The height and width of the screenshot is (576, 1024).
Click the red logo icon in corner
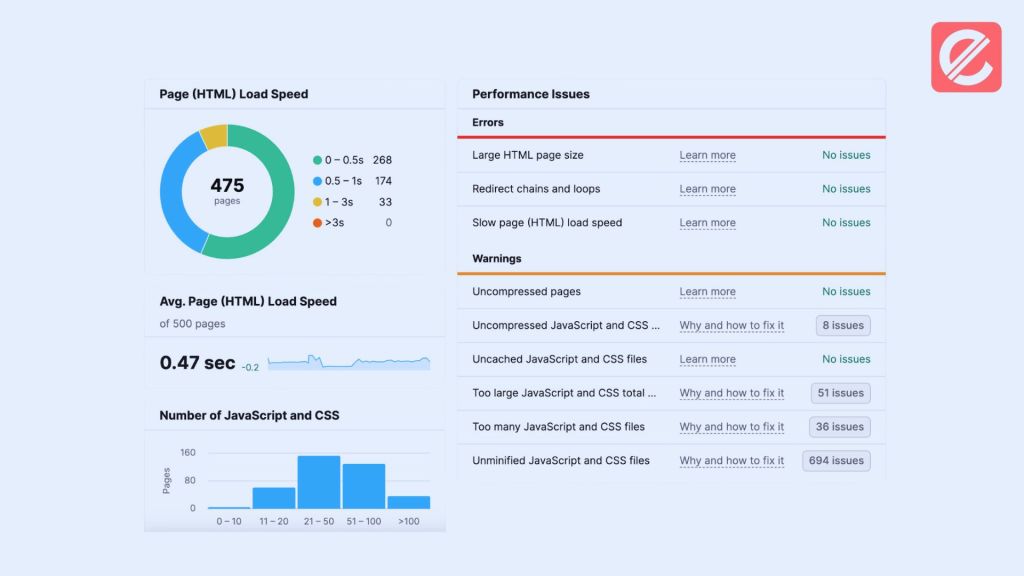966,57
